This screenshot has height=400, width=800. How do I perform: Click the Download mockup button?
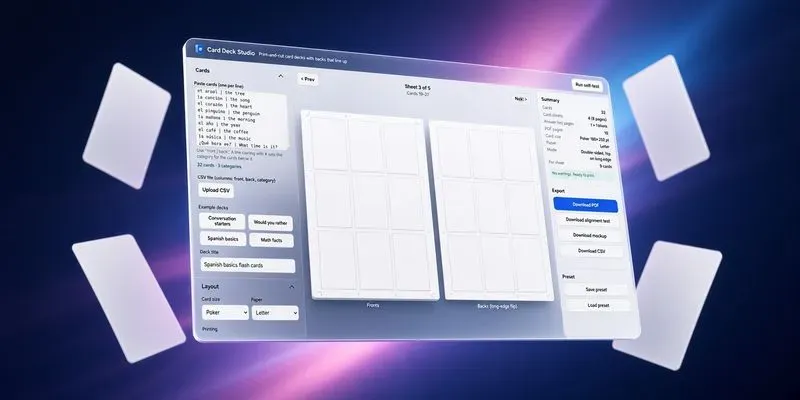pyautogui.click(x=590, y=236)
